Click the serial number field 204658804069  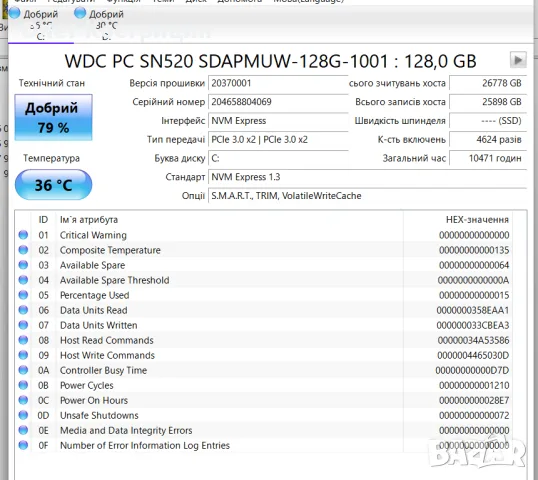(278, 102)
